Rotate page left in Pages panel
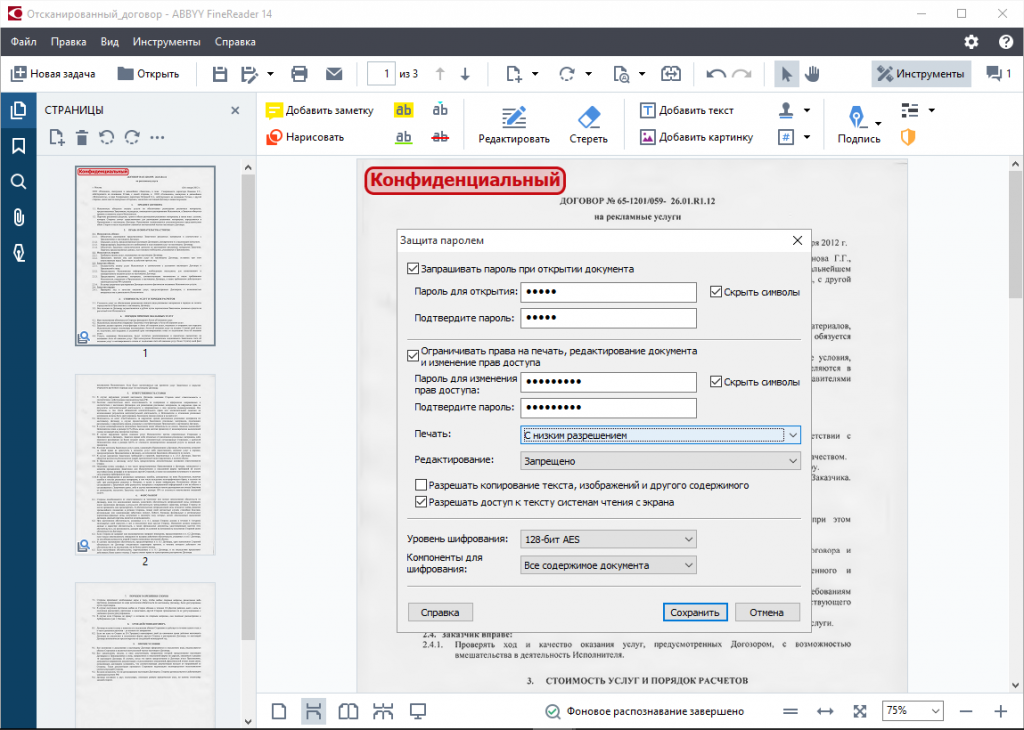 pos(106,137)
